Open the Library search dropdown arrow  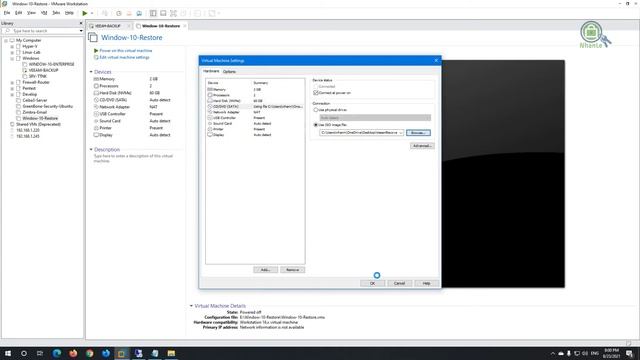click(81, 31)
